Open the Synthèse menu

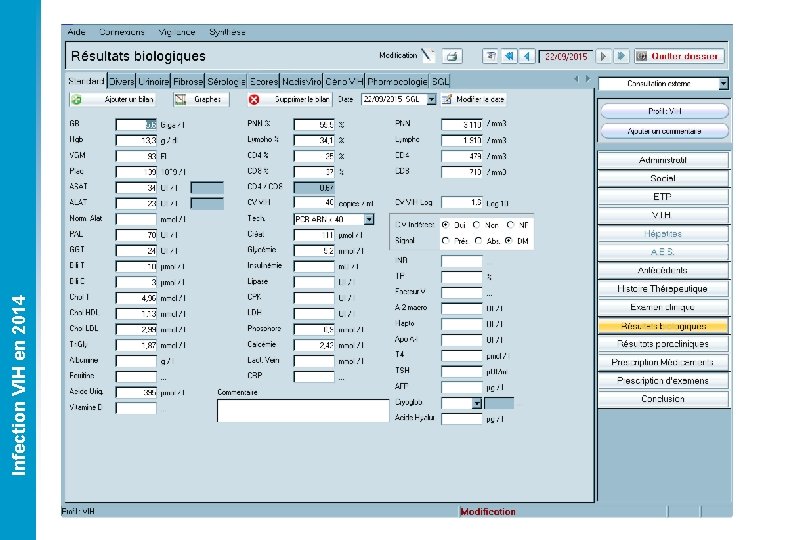(x=227, y=32)
